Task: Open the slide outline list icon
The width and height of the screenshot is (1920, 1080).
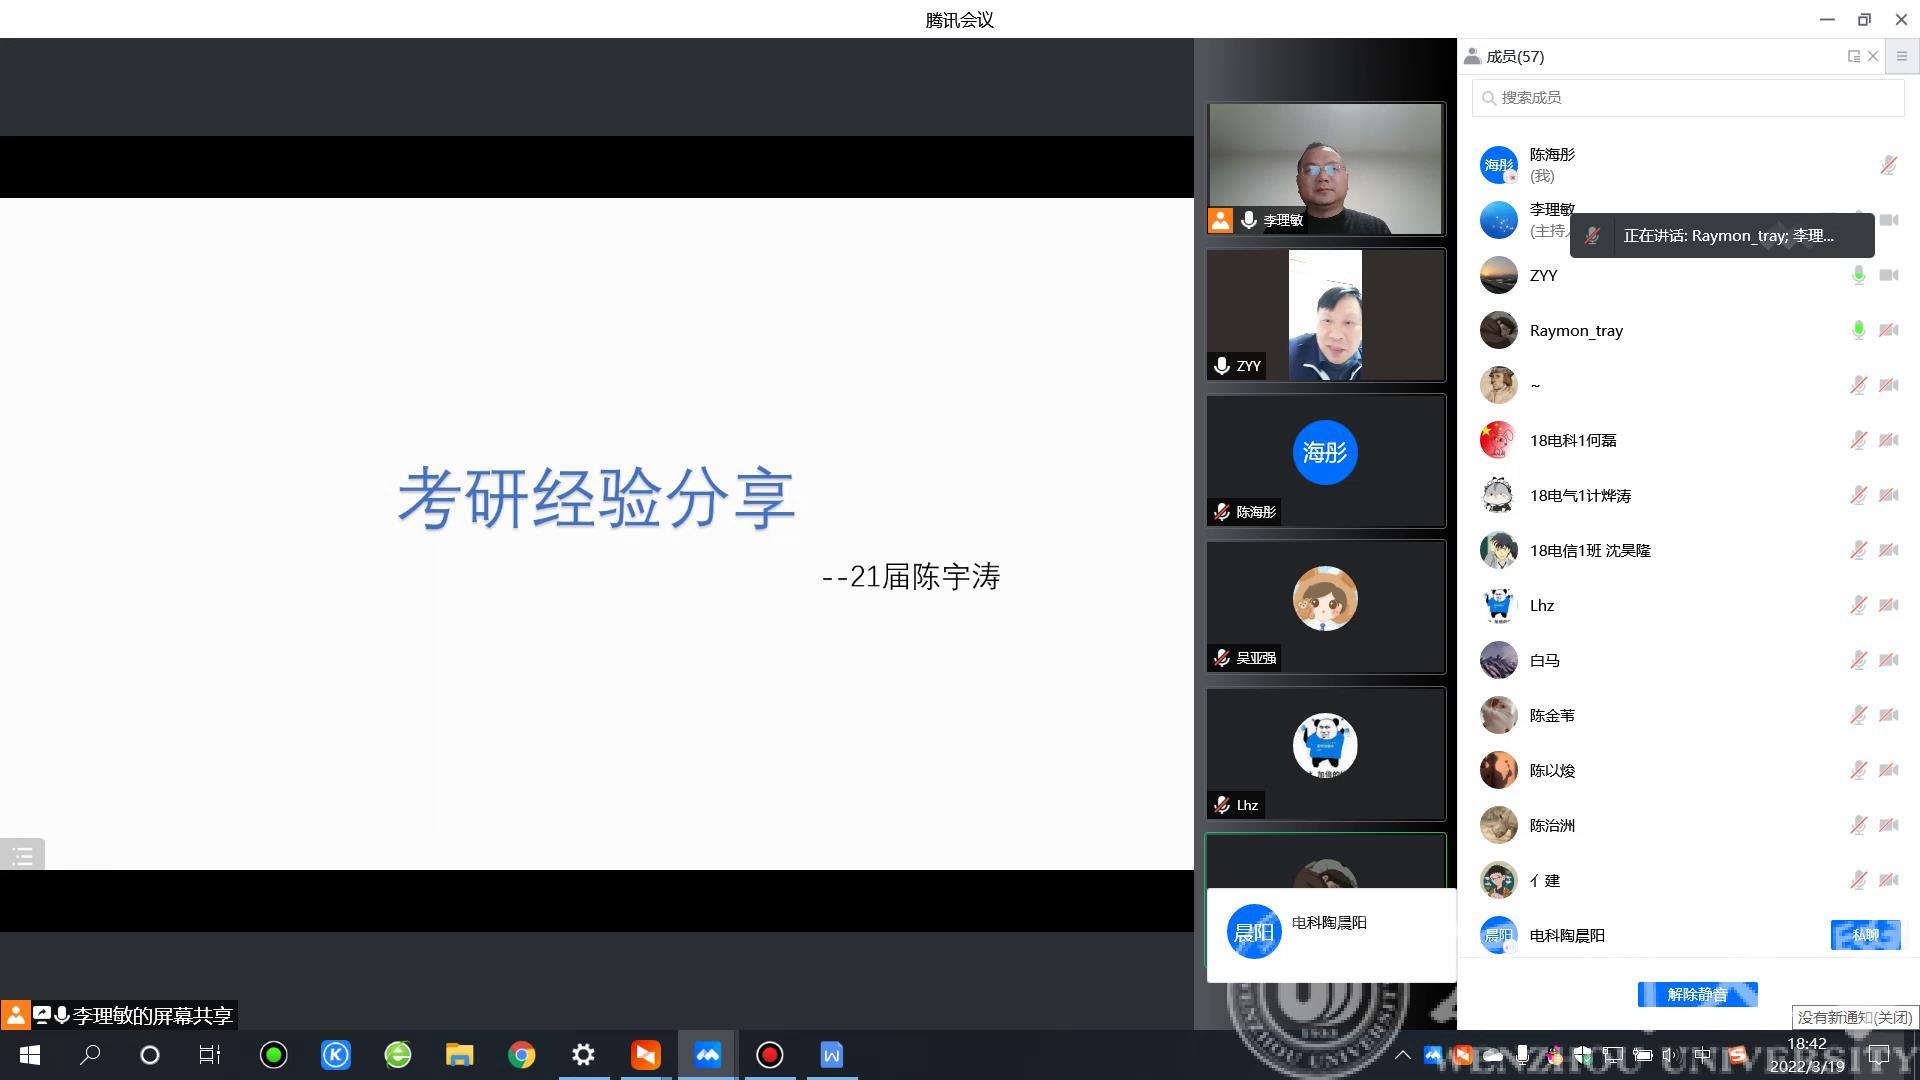Action: coord(22,855)
